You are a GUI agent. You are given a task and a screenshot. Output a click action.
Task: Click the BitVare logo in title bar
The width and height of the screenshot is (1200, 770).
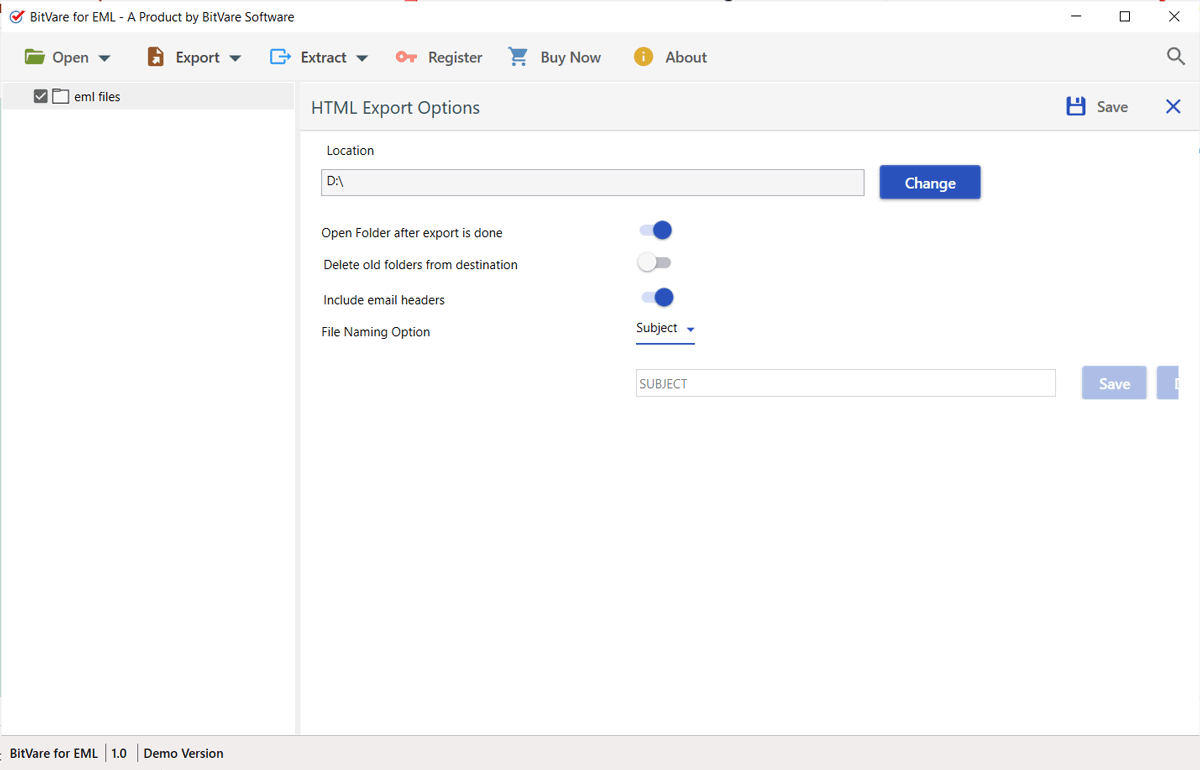[x=16, y=16]
